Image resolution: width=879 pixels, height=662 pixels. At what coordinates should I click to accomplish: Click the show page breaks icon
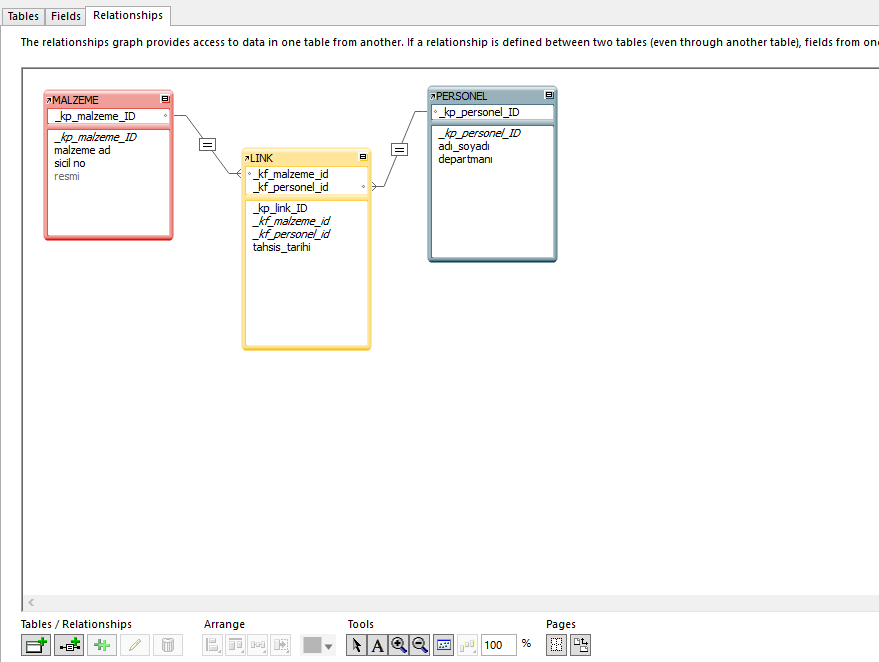557,645
